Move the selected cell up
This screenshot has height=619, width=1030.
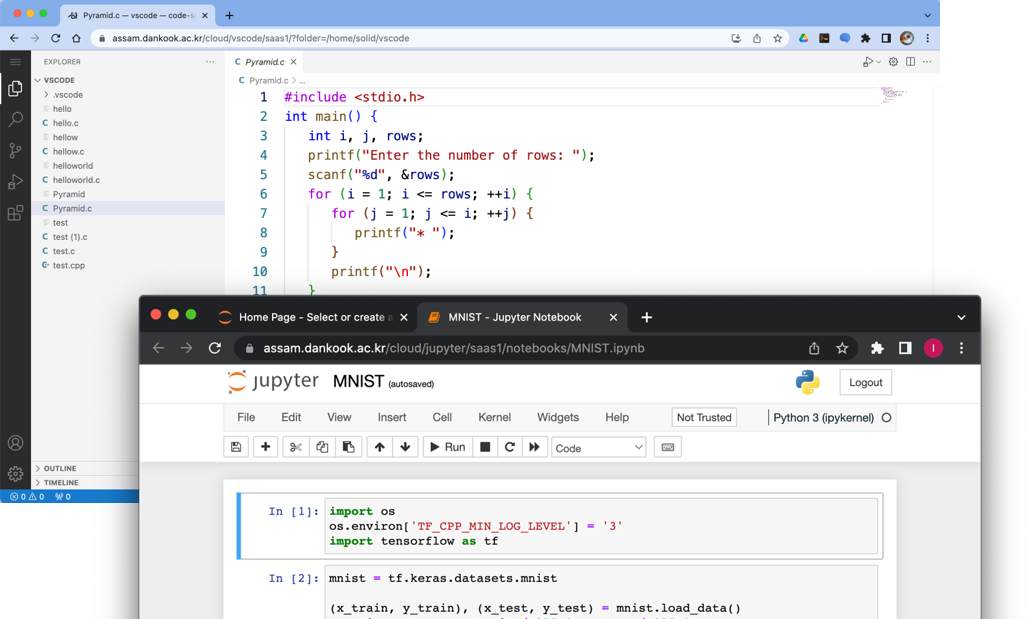pyautogui.click(x=380, y=447)
